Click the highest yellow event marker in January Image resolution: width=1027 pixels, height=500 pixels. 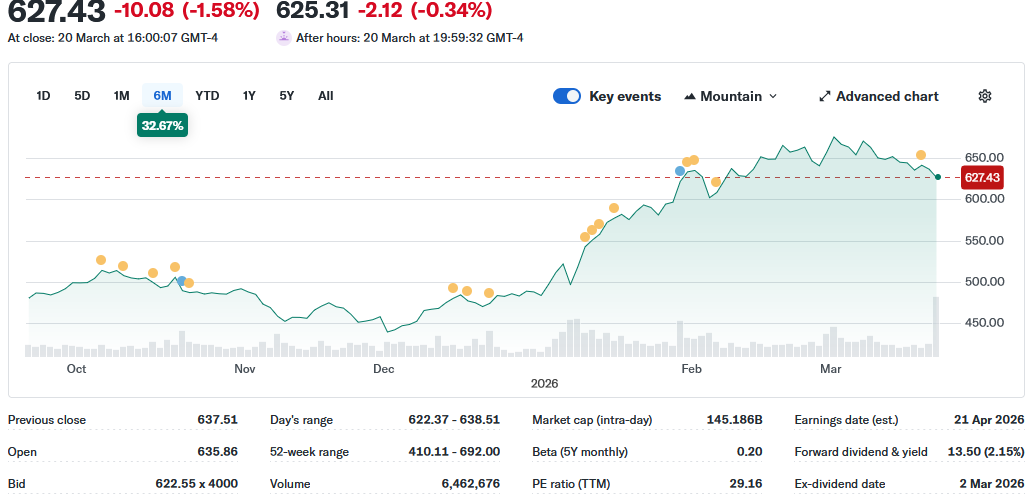point(614,208)
